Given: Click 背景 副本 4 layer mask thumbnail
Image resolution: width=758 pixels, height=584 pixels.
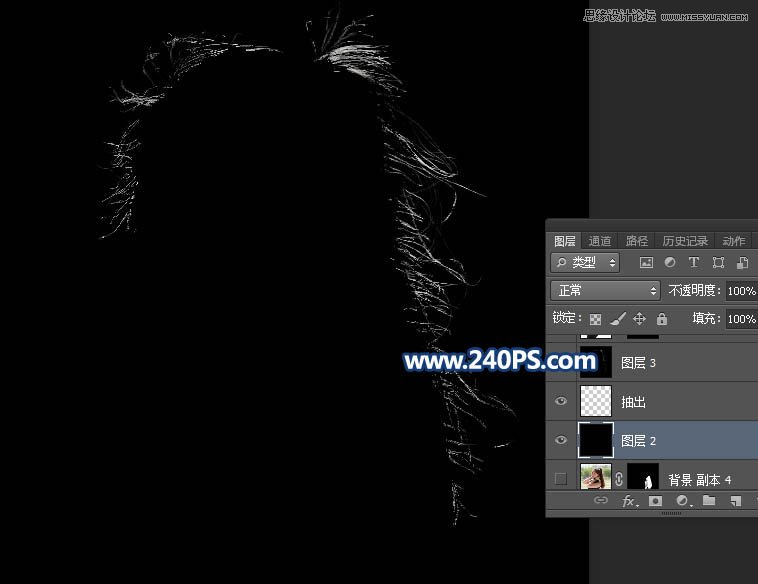Looking at the screenshot, I should [x=643, y=477].
